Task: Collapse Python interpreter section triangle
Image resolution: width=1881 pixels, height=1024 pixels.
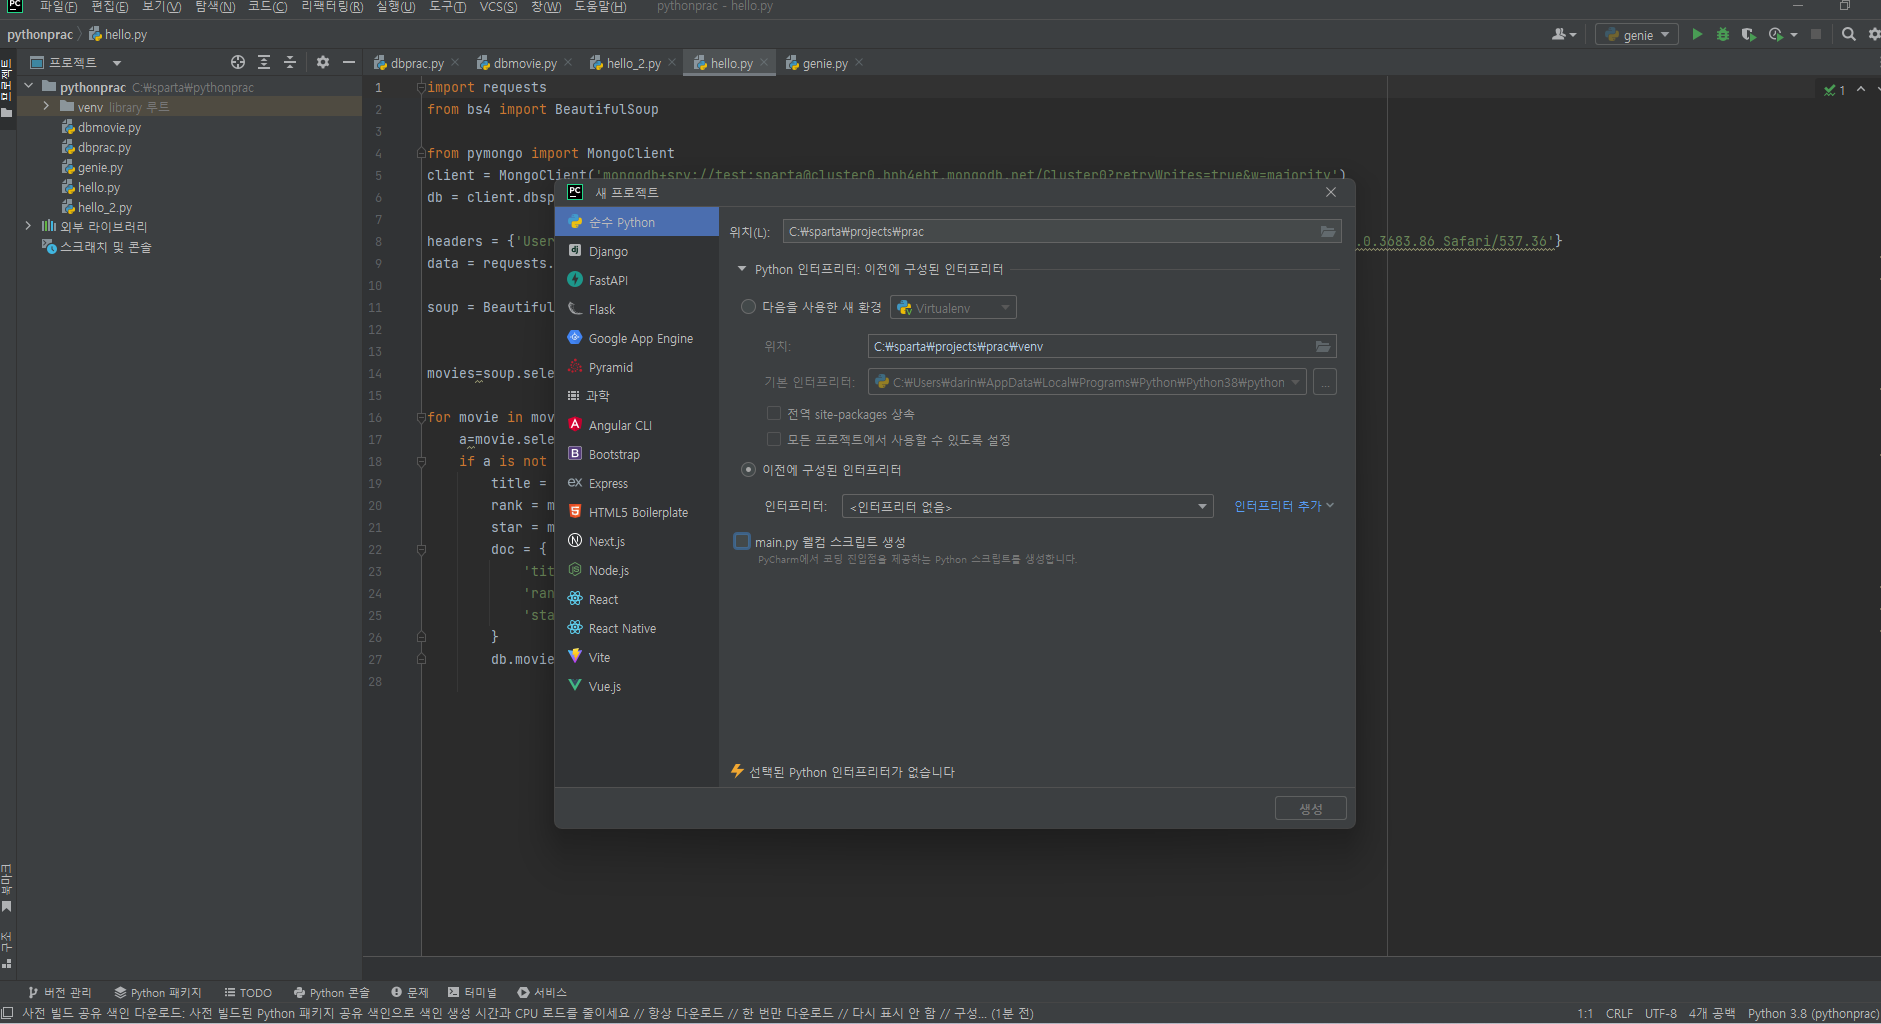Action: tap(742, 269)
